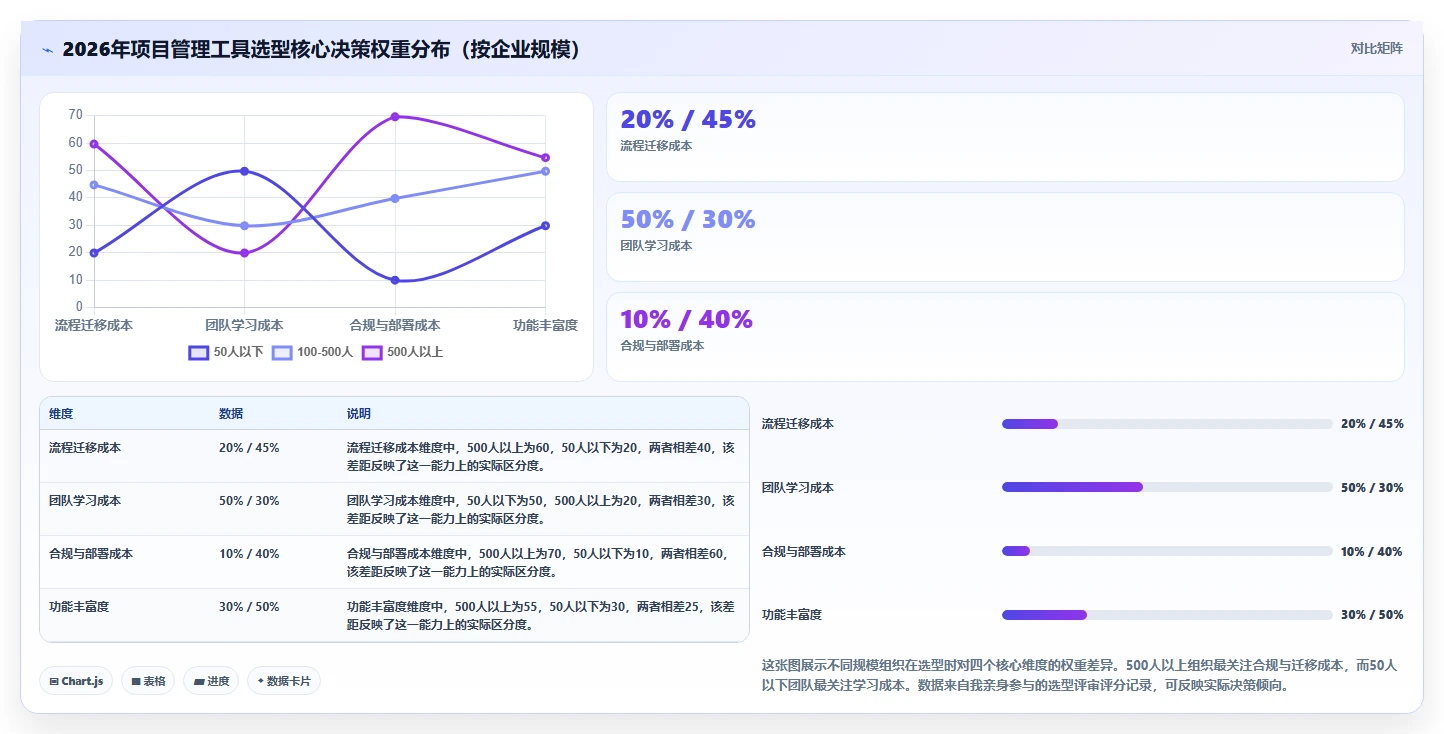
Task: Click the 10% / 40% cell in the table
Action: click(249, 554)
